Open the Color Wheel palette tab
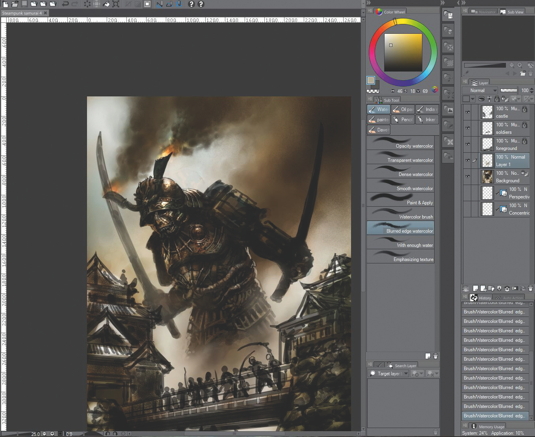Image resolution: width=535 pixels, height=437 pixels. click(390, 12)
